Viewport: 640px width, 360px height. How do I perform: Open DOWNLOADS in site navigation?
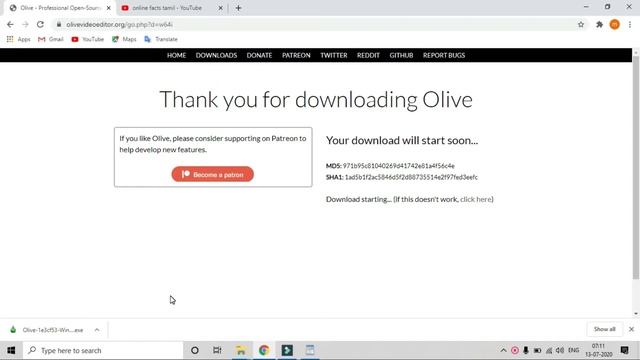click(x=216, y=55)
